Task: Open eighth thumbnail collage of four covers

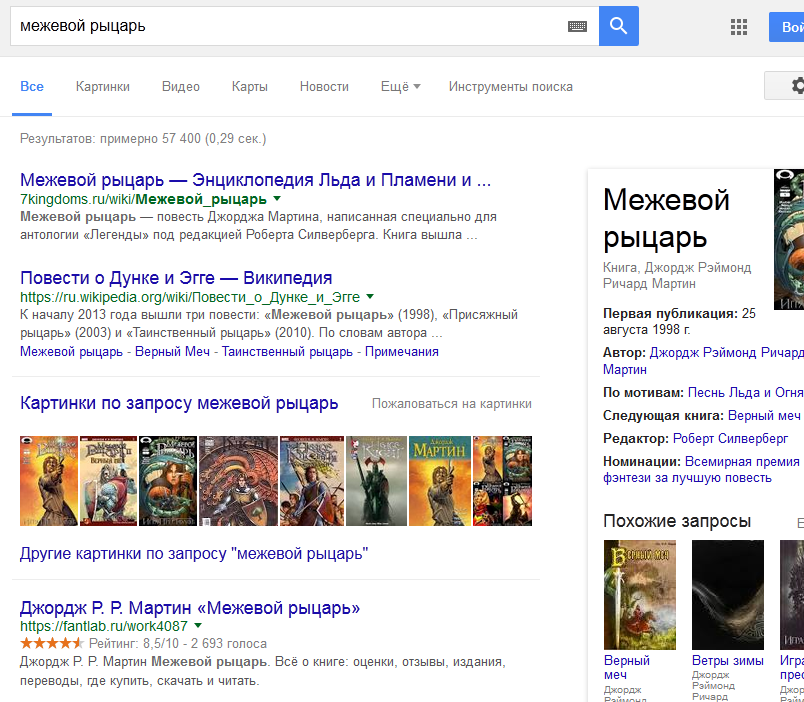Action: pos(502,481)
